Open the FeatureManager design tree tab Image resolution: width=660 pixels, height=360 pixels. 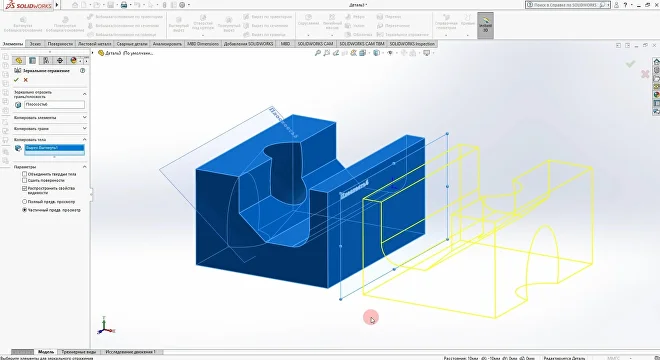19,61
